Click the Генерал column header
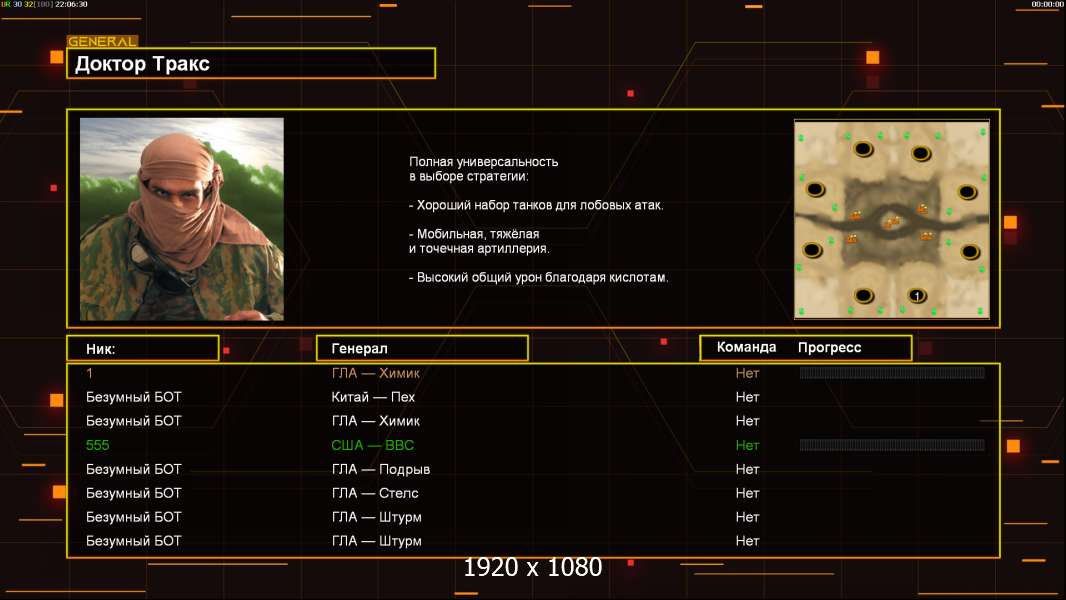Viewport: 1066px width, 600px height. [422, 349]
